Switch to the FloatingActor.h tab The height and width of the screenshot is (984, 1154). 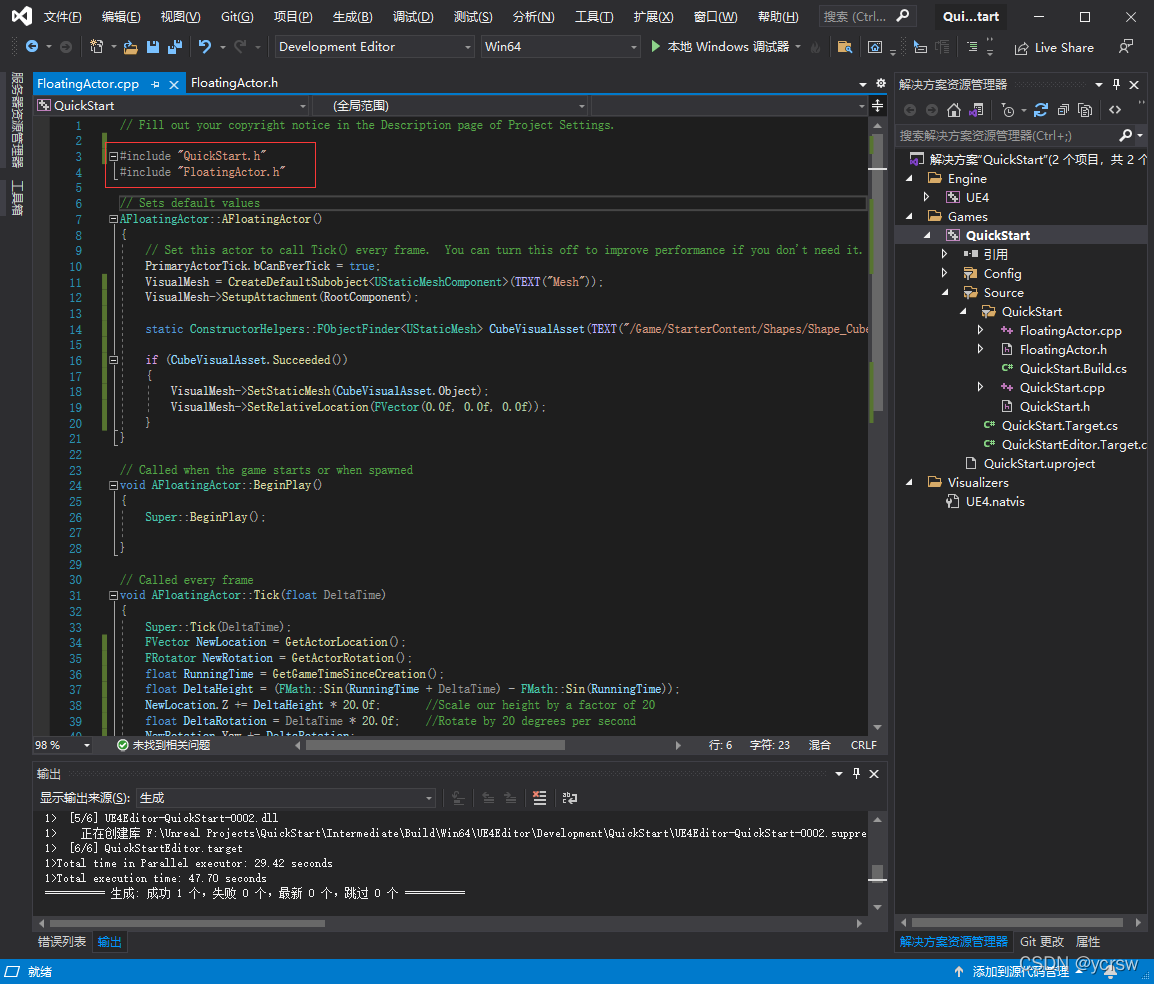(x=235, y=83)
